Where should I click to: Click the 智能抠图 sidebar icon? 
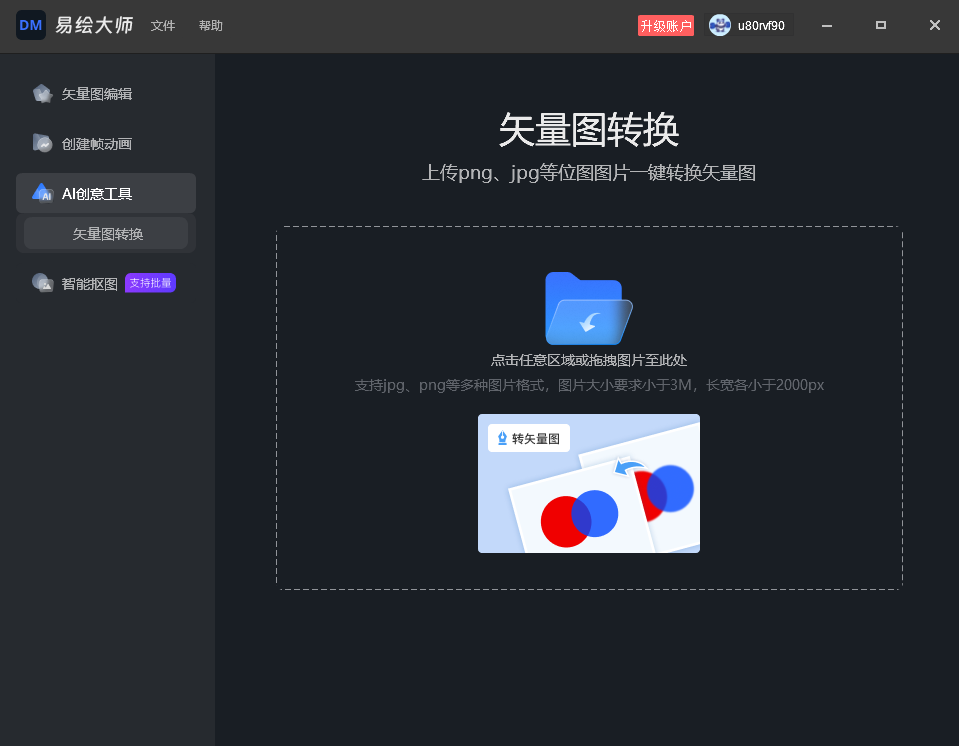(x=42, y=283)
